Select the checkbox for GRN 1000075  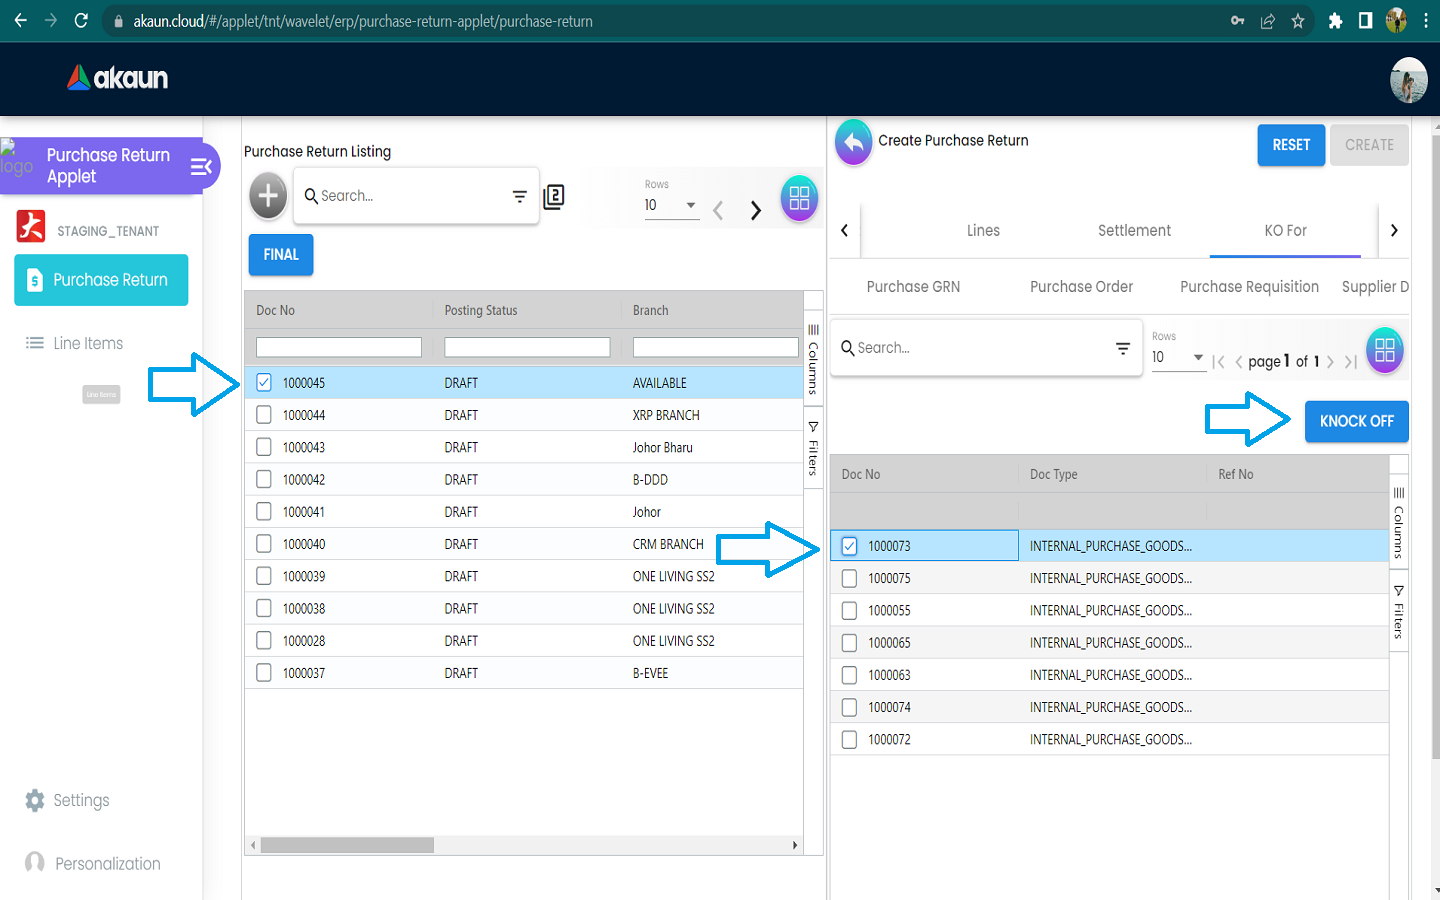(x=849, y=578)
